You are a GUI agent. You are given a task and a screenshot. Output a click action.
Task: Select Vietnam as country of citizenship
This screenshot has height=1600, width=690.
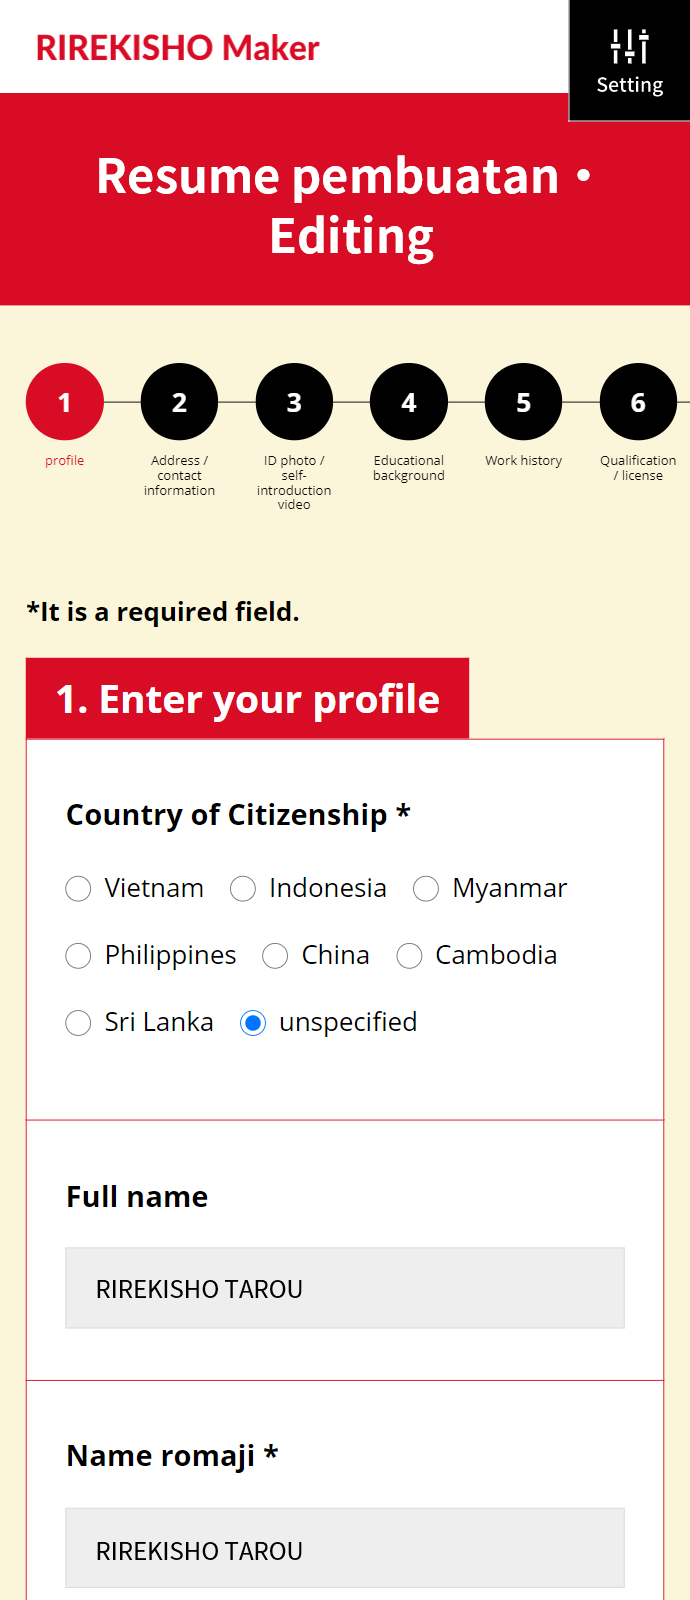[x=78, y=888]
